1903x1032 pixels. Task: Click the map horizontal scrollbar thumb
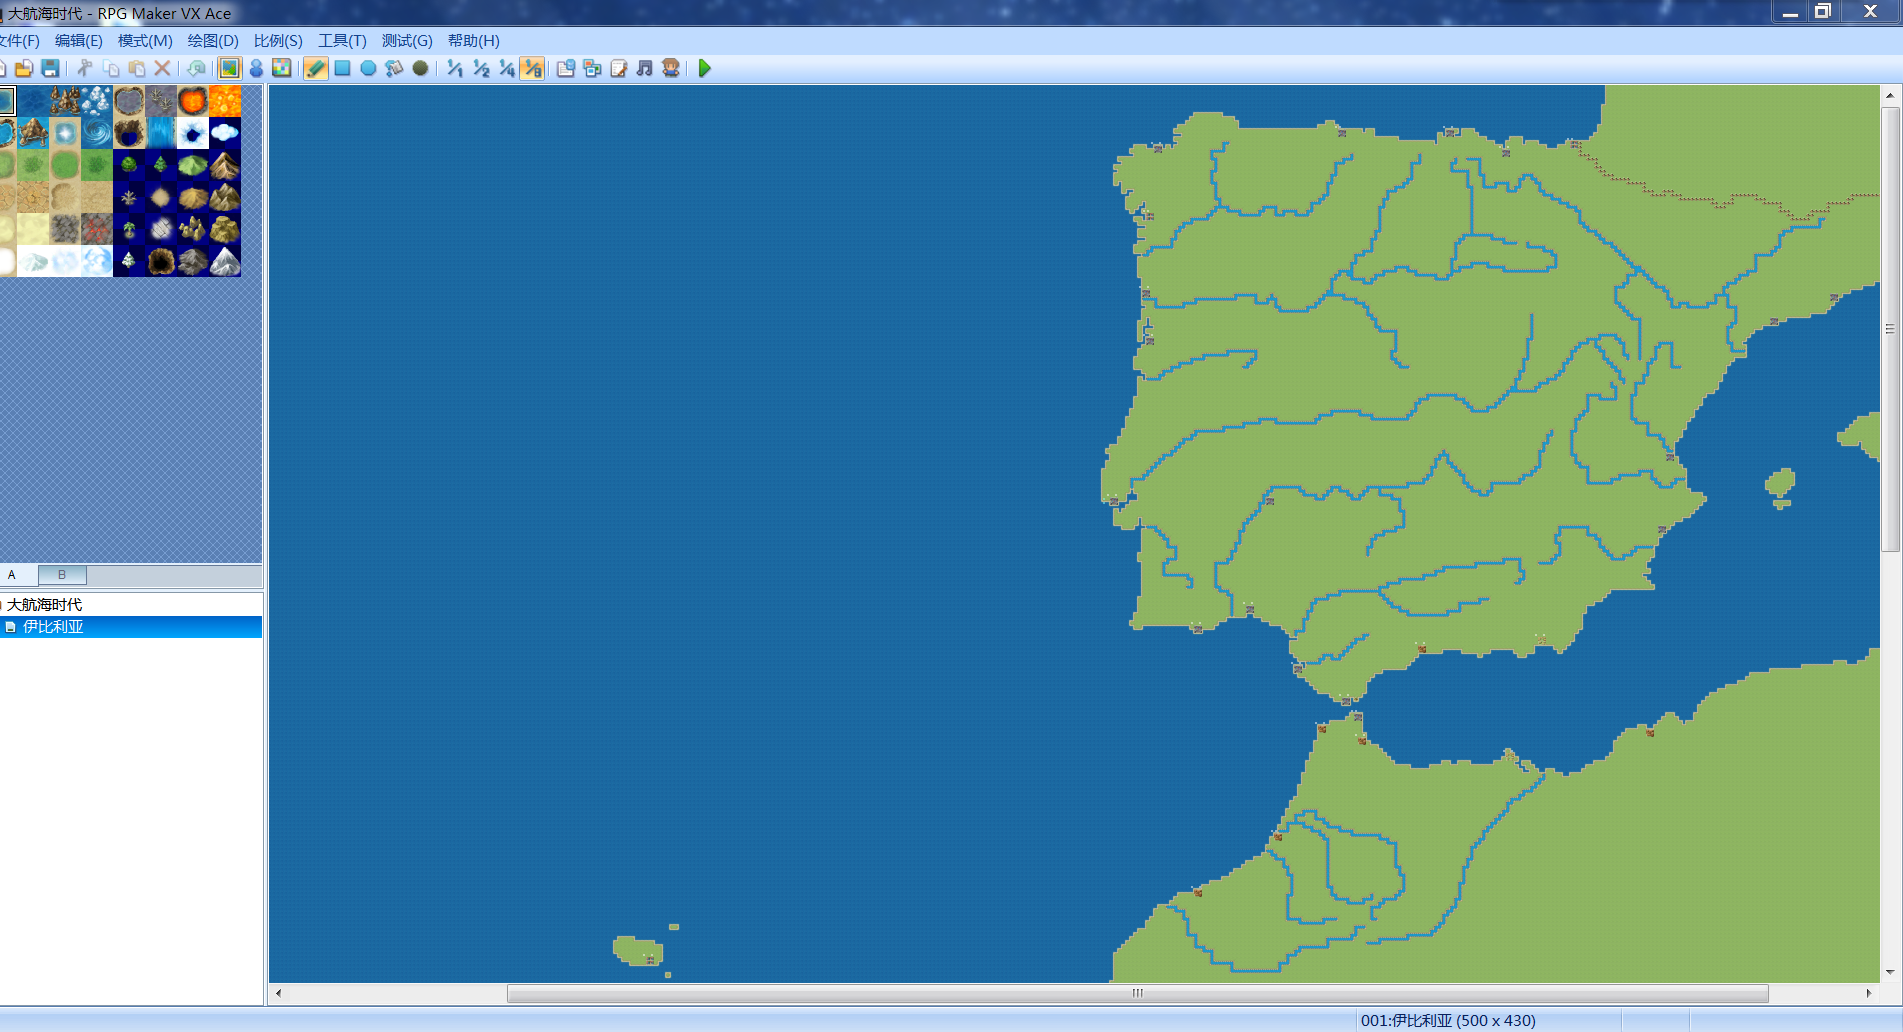pos(1137,993)
